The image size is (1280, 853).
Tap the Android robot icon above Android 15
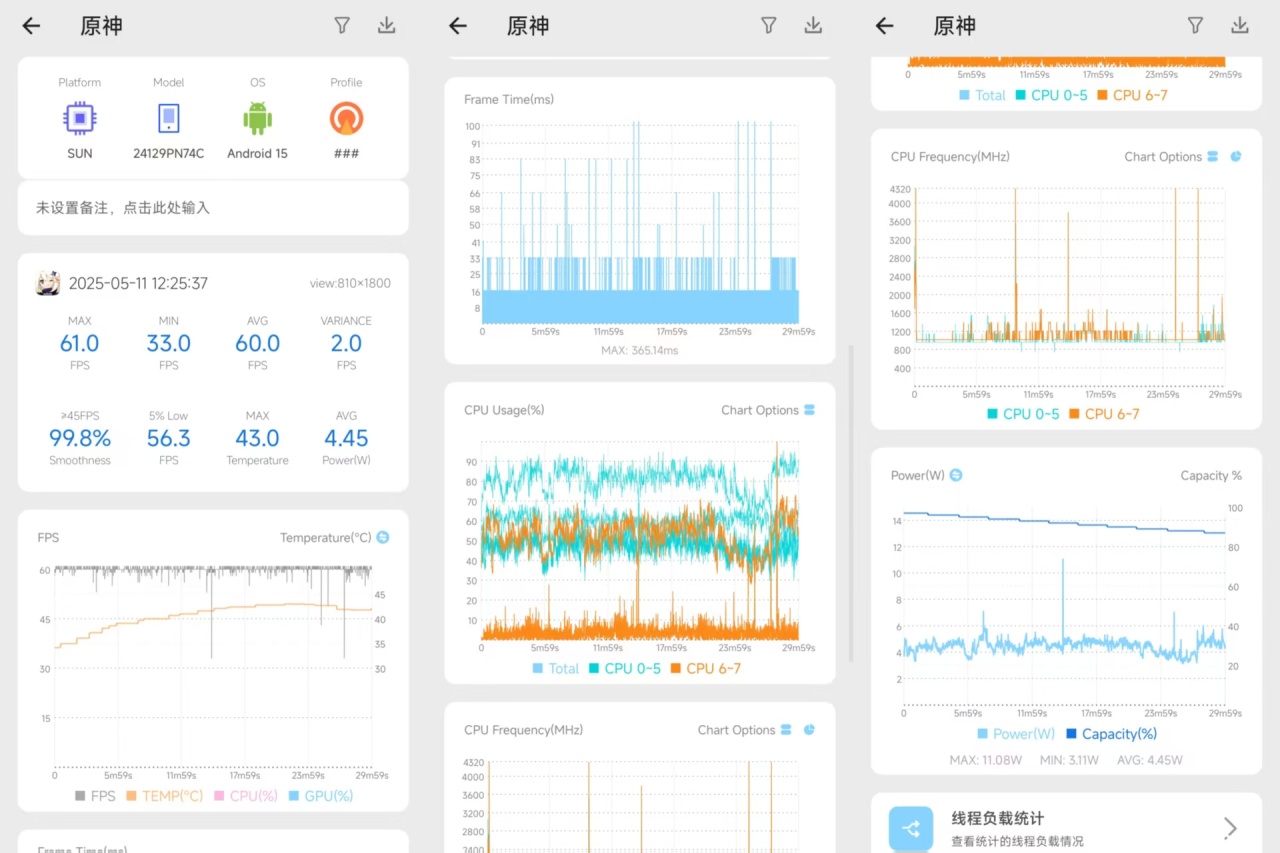click(x=257, y=118)
